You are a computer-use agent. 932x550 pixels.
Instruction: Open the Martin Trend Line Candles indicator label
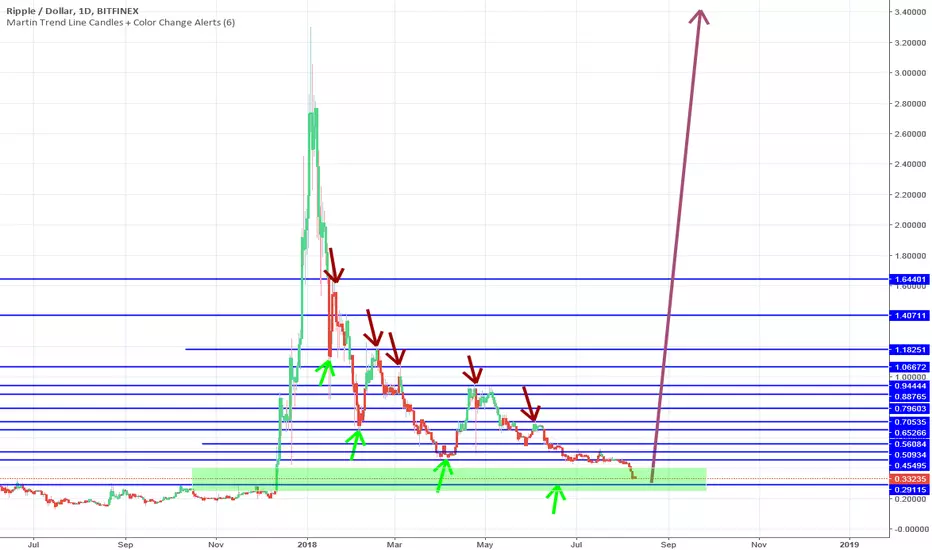coord(121,23)
